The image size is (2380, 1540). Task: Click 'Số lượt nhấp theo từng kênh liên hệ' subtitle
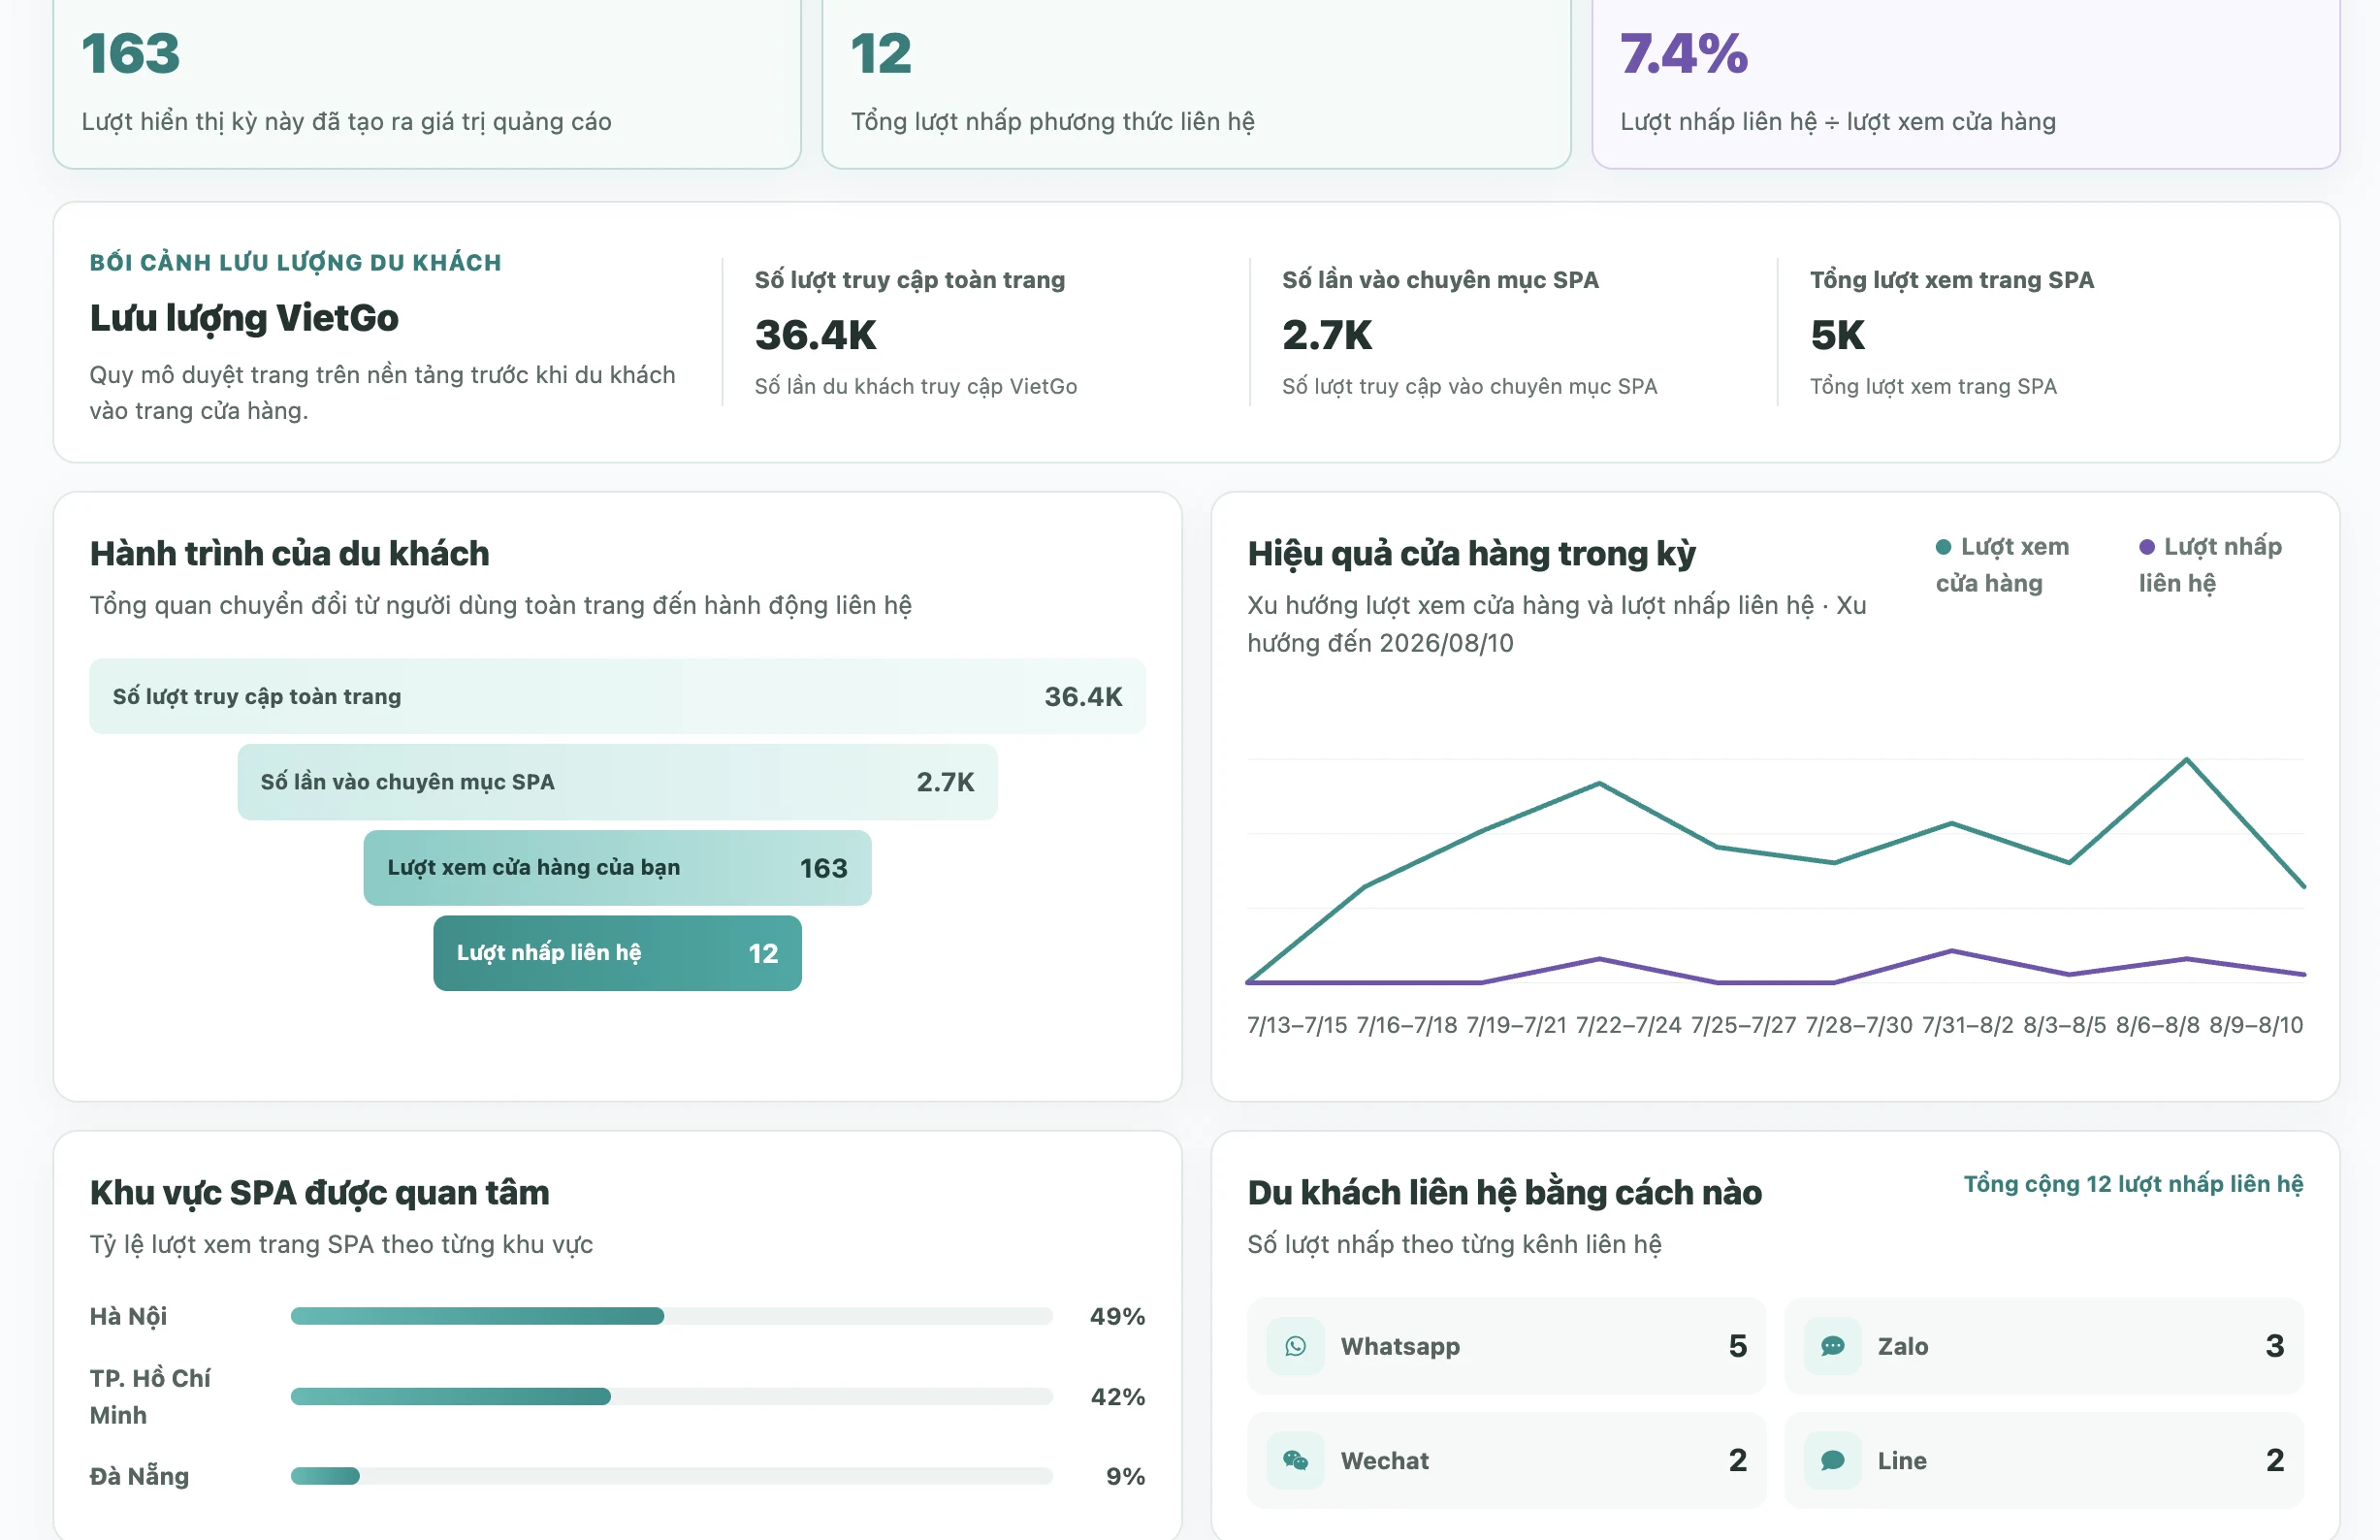[x=1455, y=1245]
